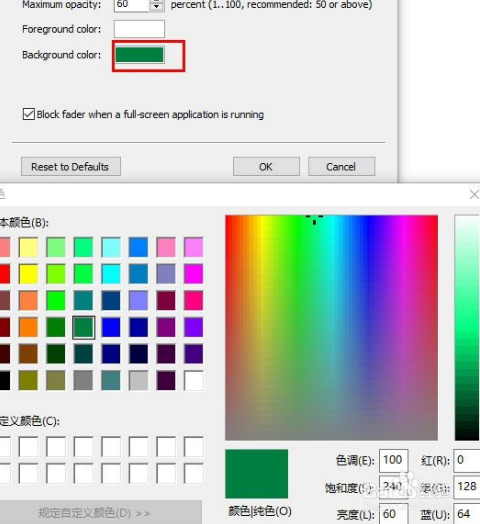Screen dimensions: 480x524
Task: Click the 色调(E) hue input field
Action: point(393,460)
